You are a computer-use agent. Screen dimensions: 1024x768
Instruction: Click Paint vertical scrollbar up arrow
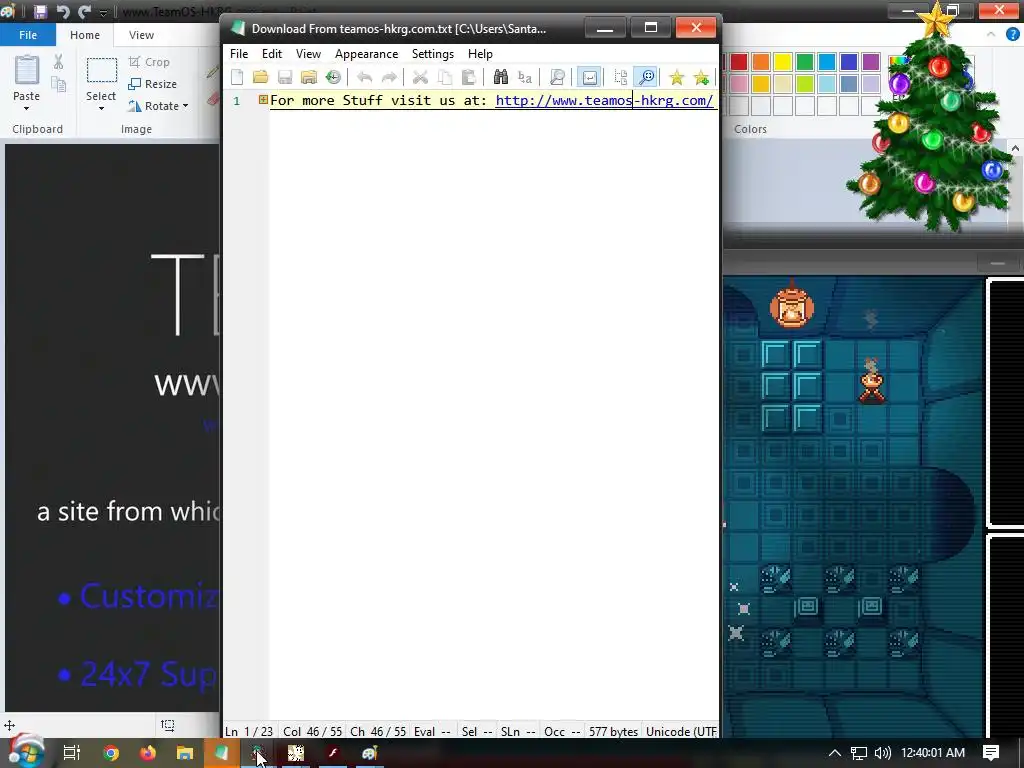1016,149
